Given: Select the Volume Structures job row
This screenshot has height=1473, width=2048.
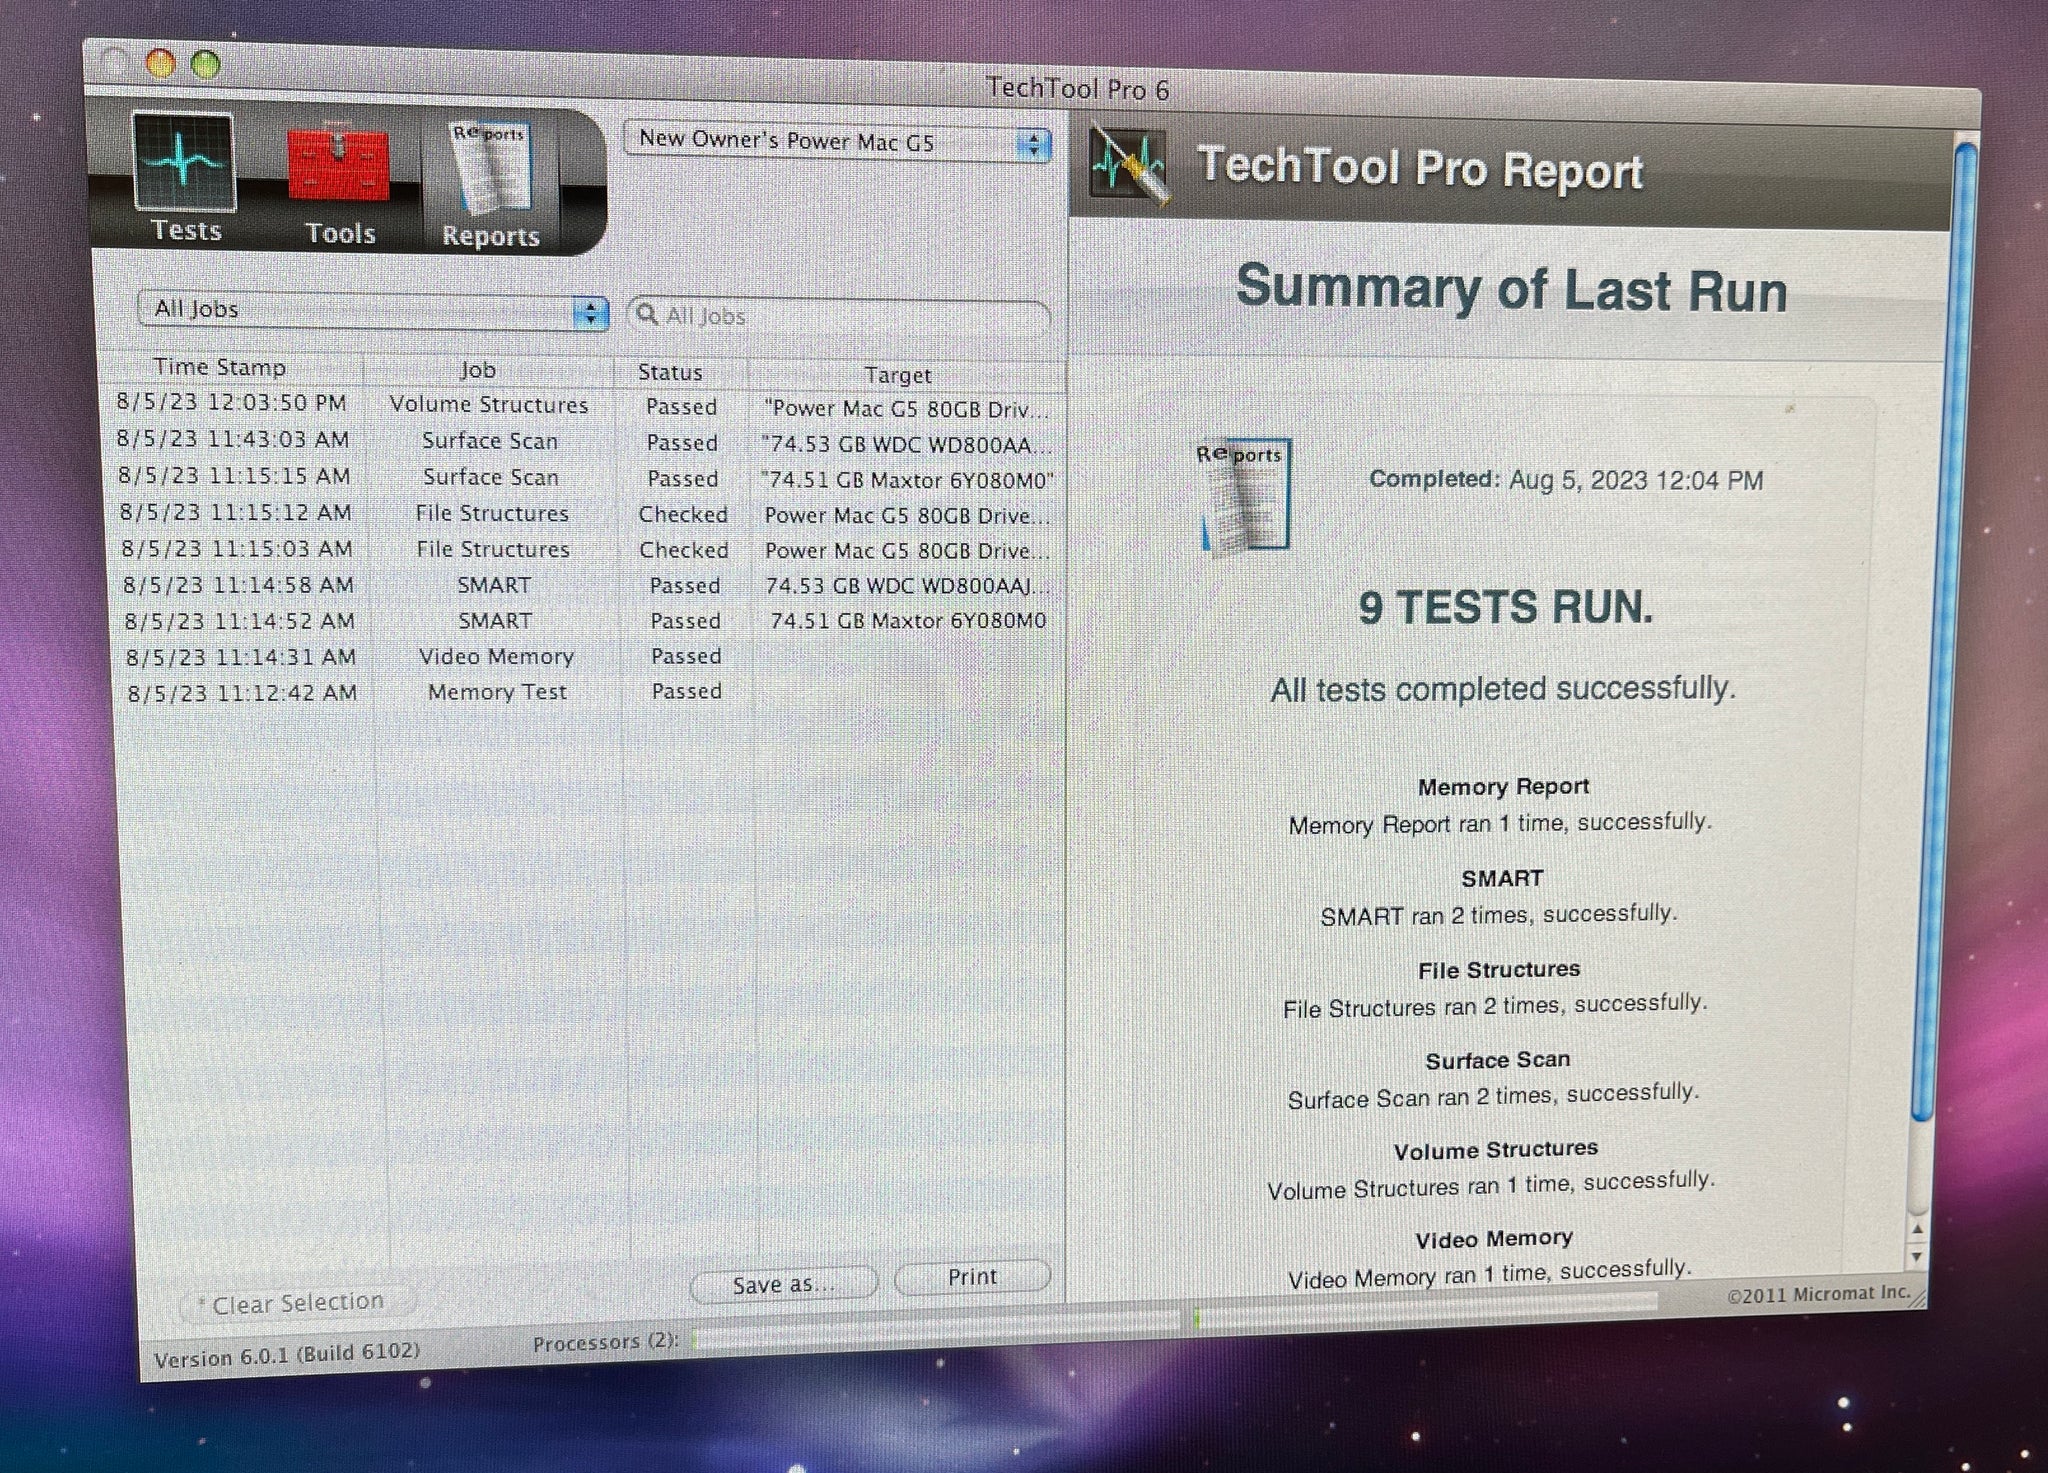Looking at the screenshot, I should click(x=585, y=406).
